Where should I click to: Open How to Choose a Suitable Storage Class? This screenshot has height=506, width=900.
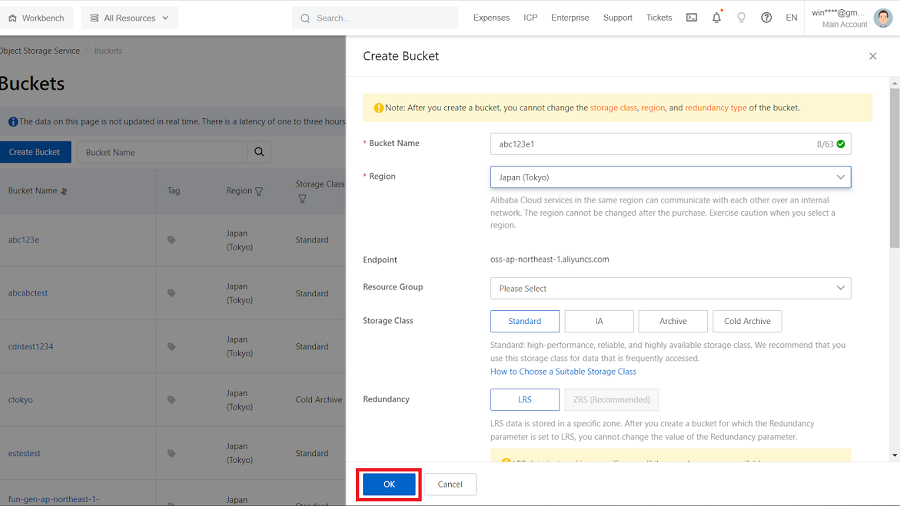(x=563, y=371)
